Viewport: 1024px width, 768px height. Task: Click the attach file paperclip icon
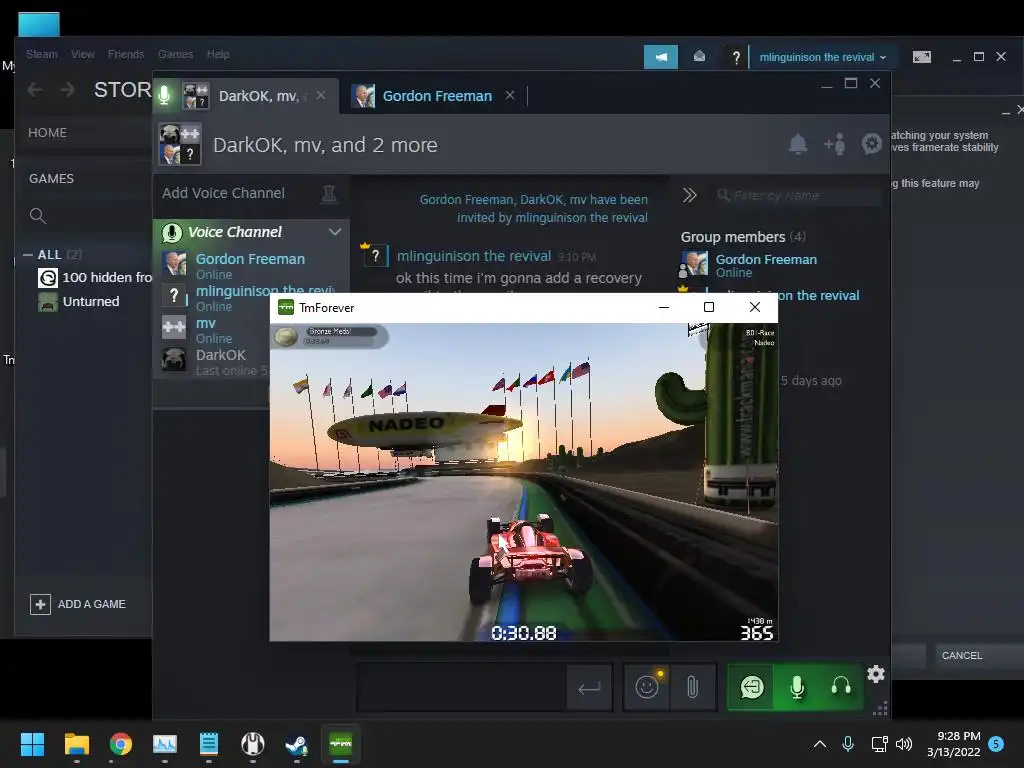coord(692,687)
